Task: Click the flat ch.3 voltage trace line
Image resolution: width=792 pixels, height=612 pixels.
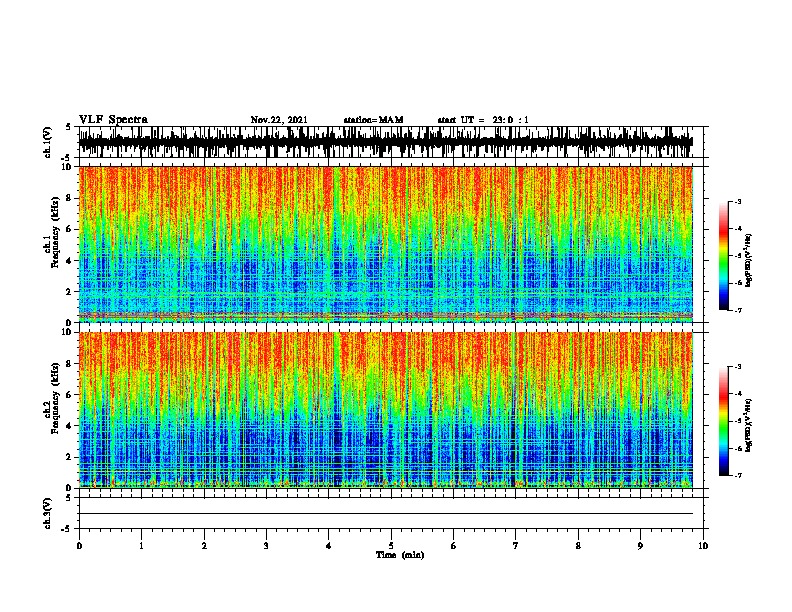Action: [x=386, y=514]
